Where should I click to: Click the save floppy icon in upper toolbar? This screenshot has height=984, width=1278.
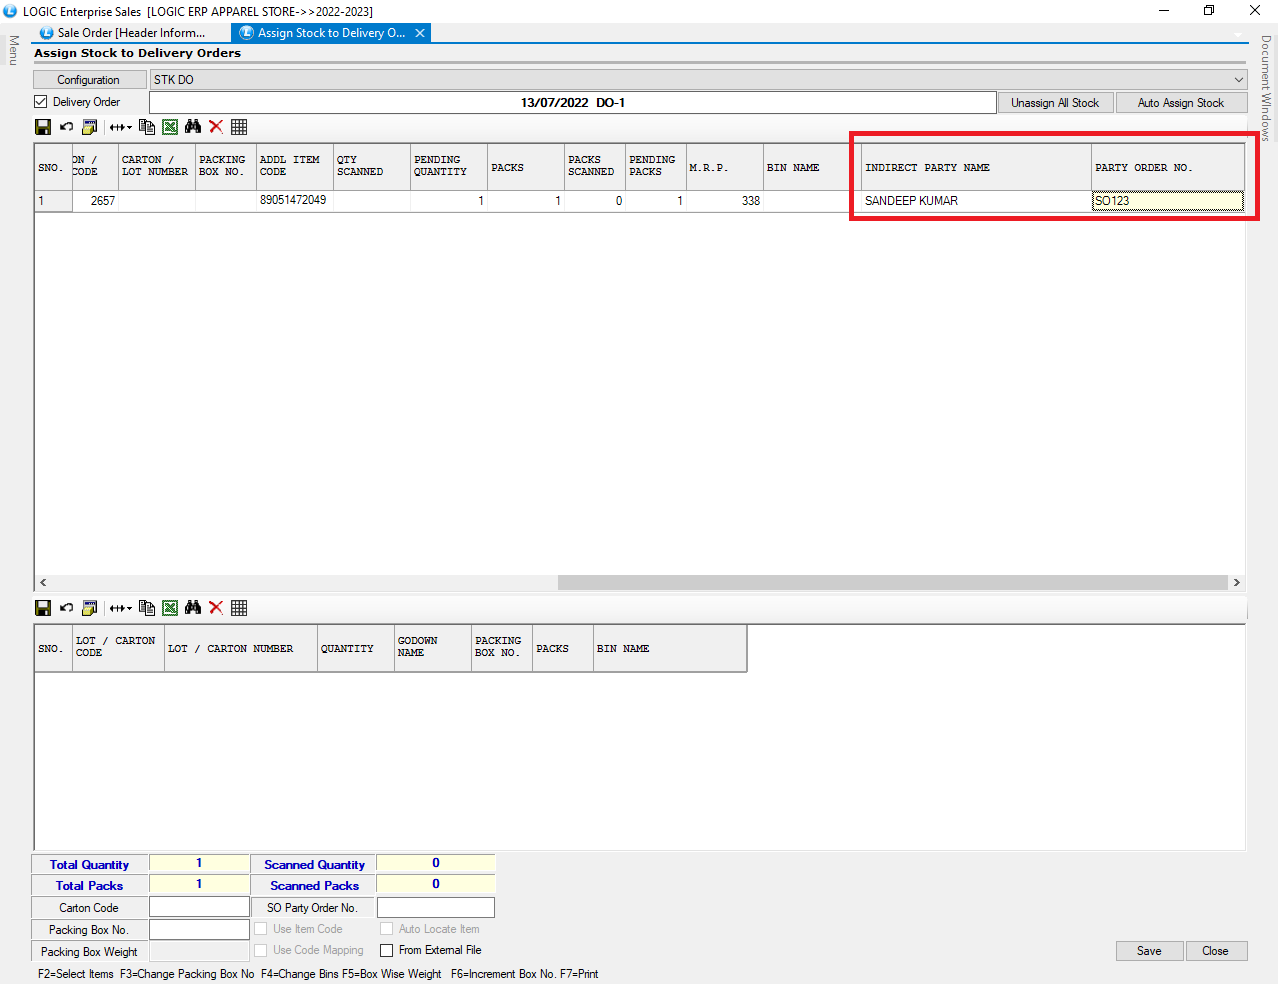[43, 127]
